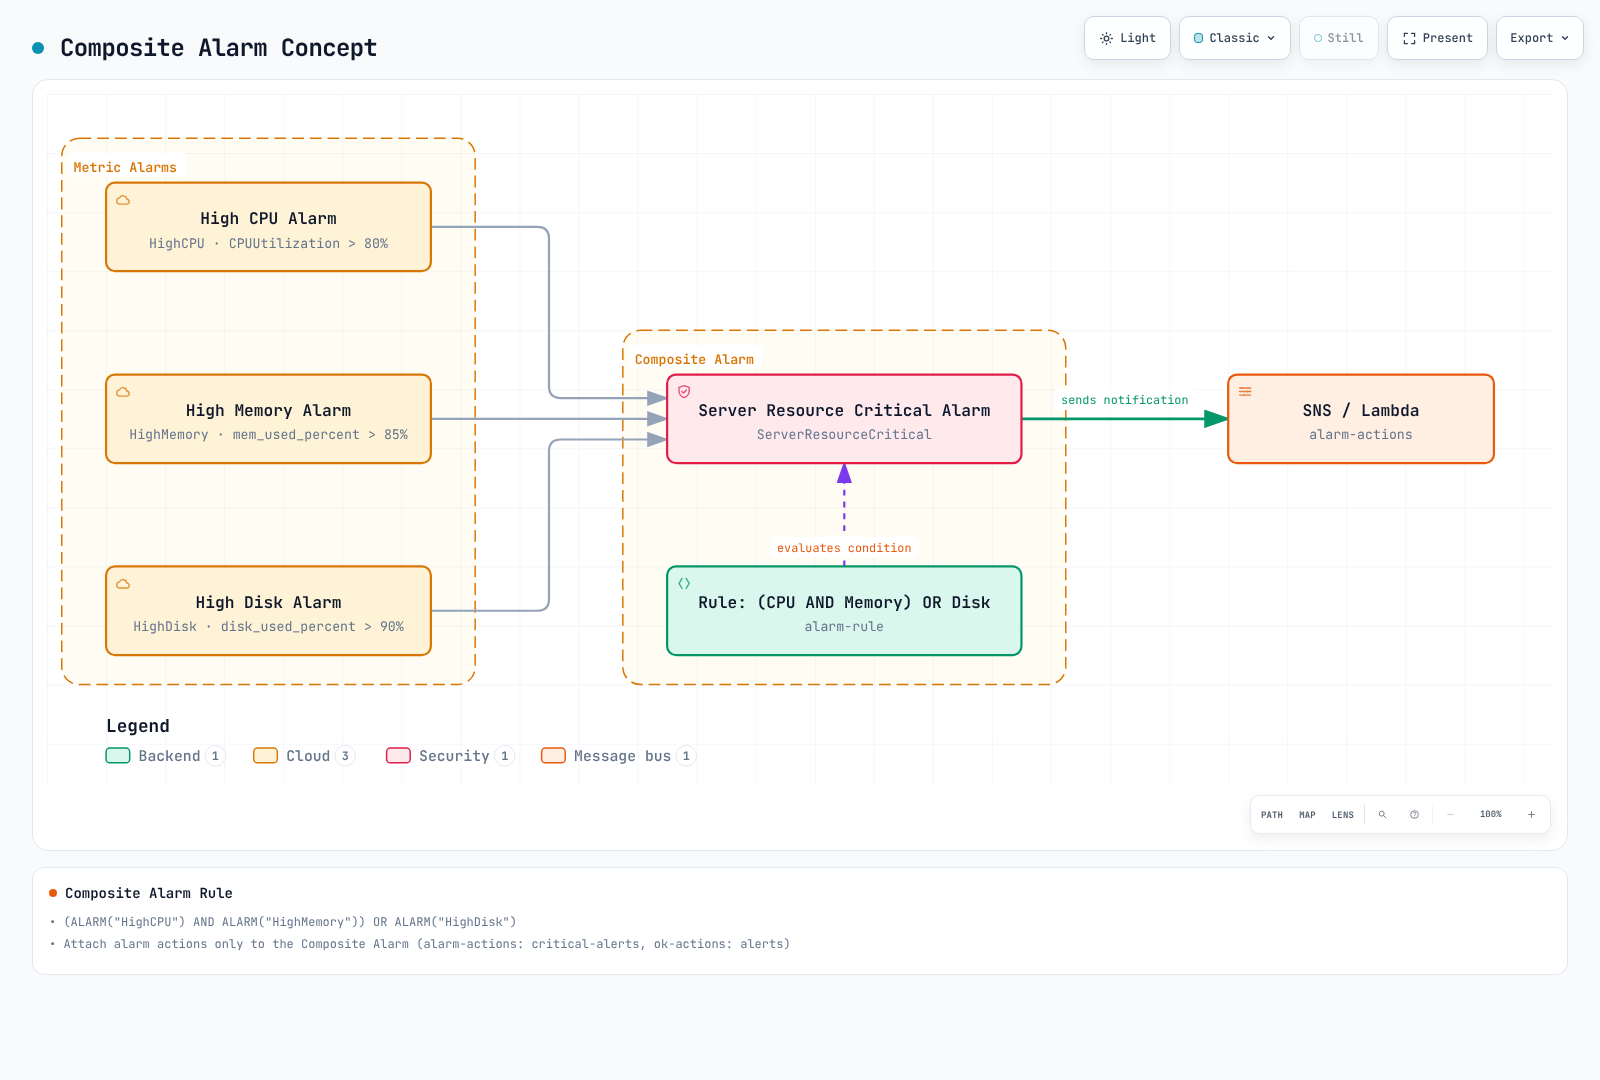Viewport: 1600px width, 1080px height.
Task: Click the "sends notification" edge label
Action: [1125, 400]
